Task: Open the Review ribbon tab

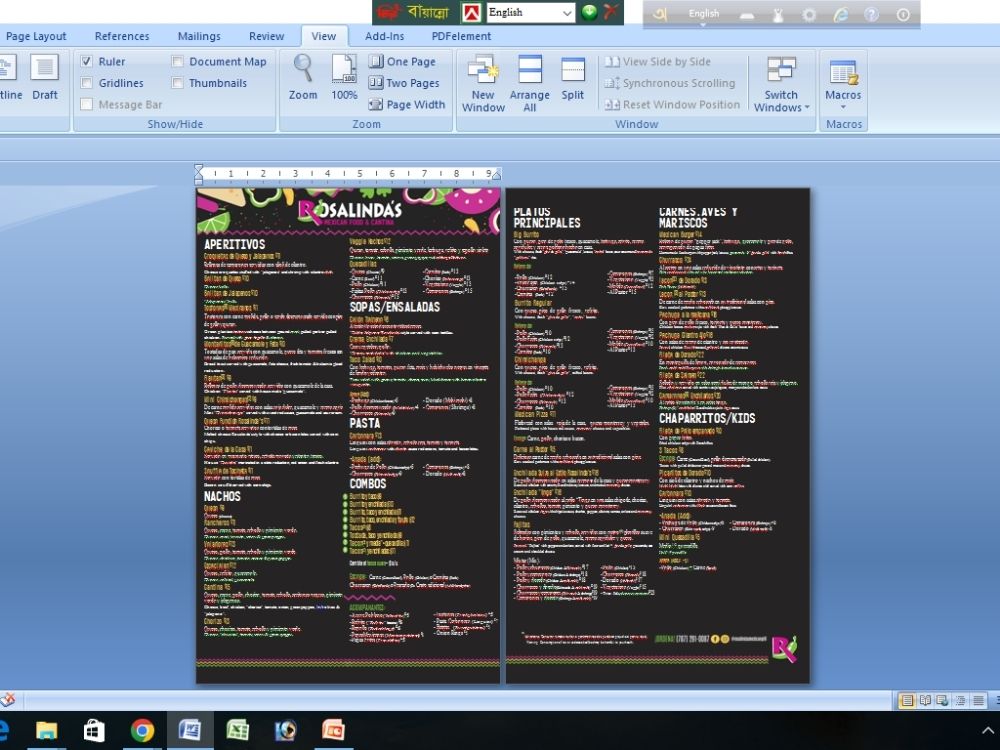Action: point(267,36)
